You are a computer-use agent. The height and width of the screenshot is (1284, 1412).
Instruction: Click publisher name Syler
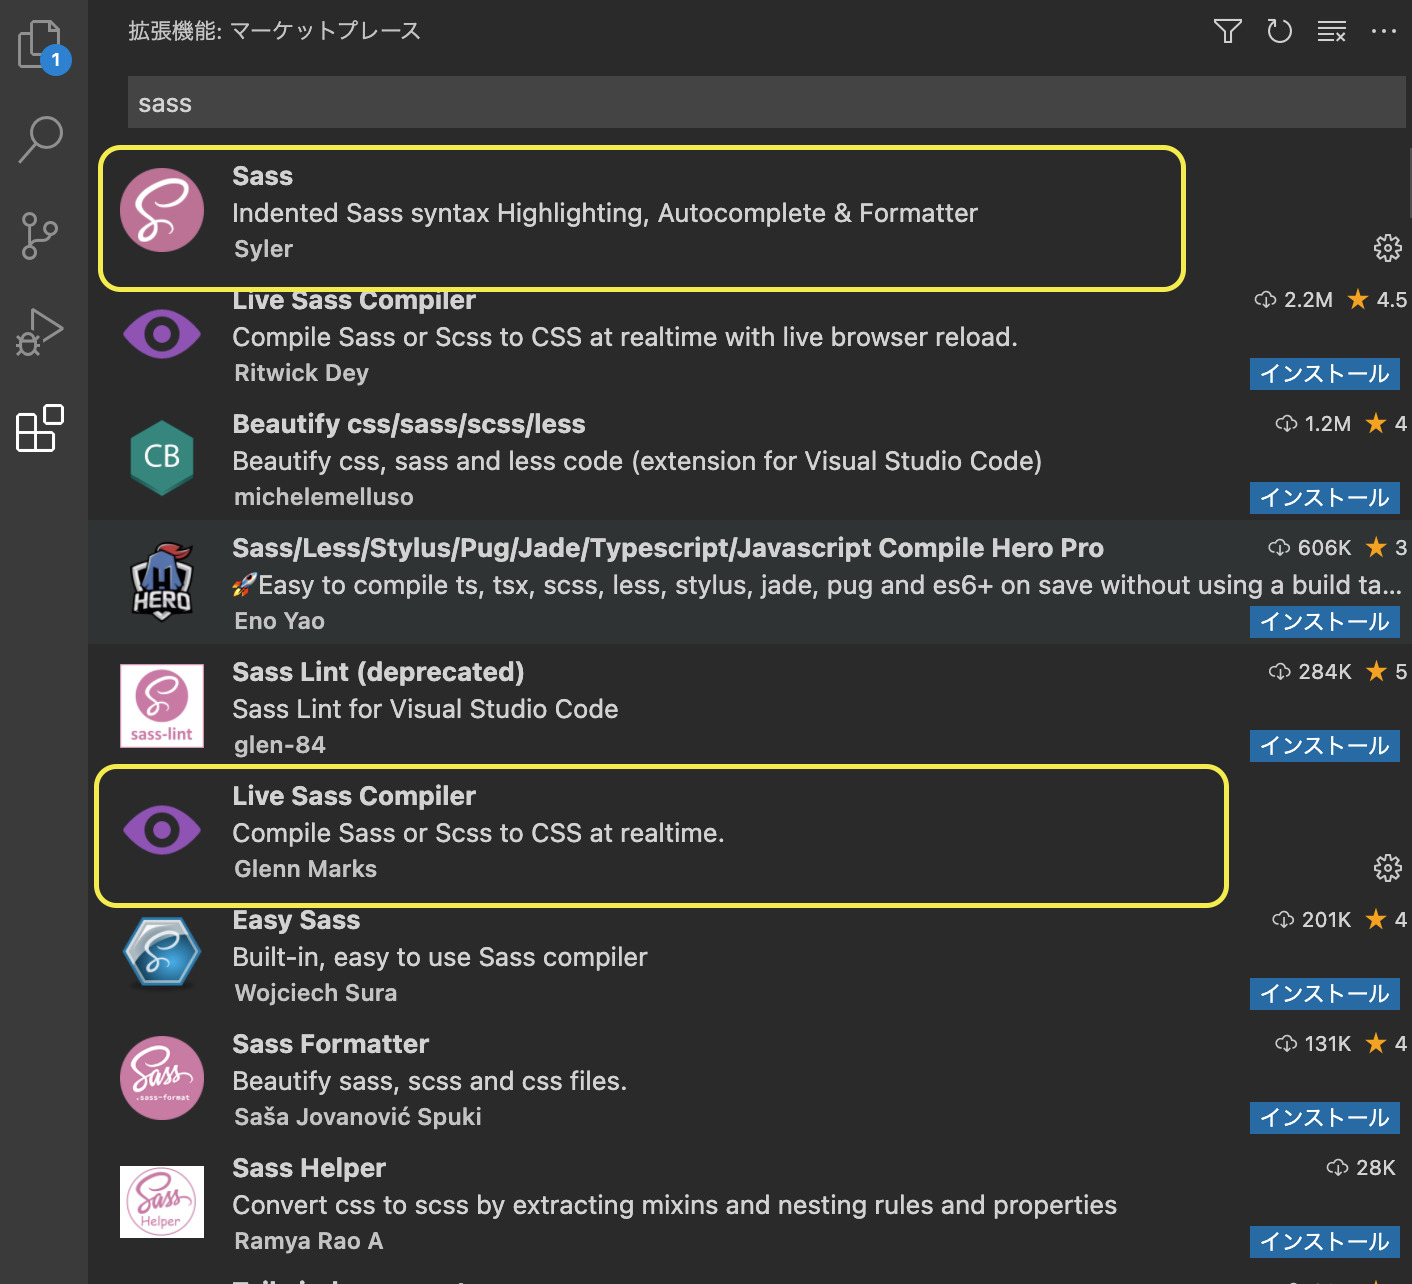(264, 249)
